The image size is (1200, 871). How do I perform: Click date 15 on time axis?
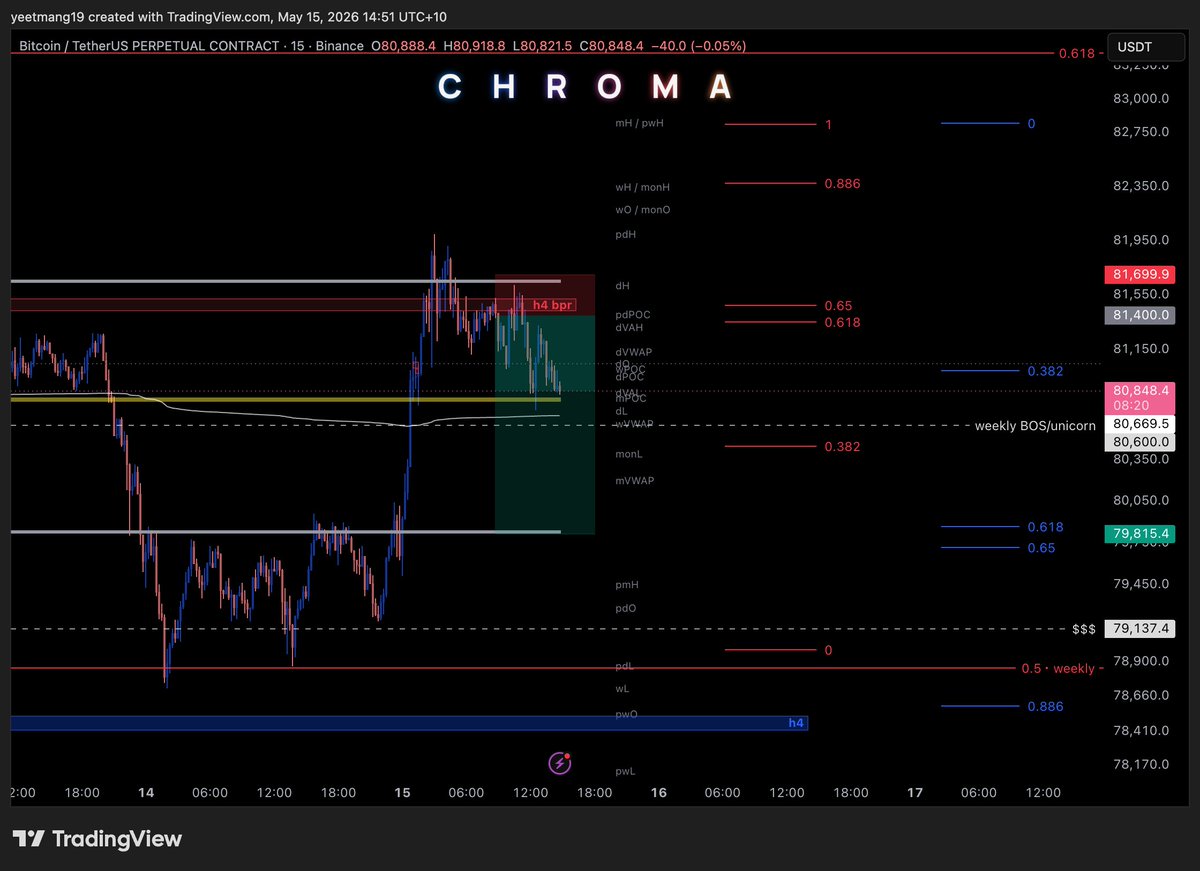(402, 793)
